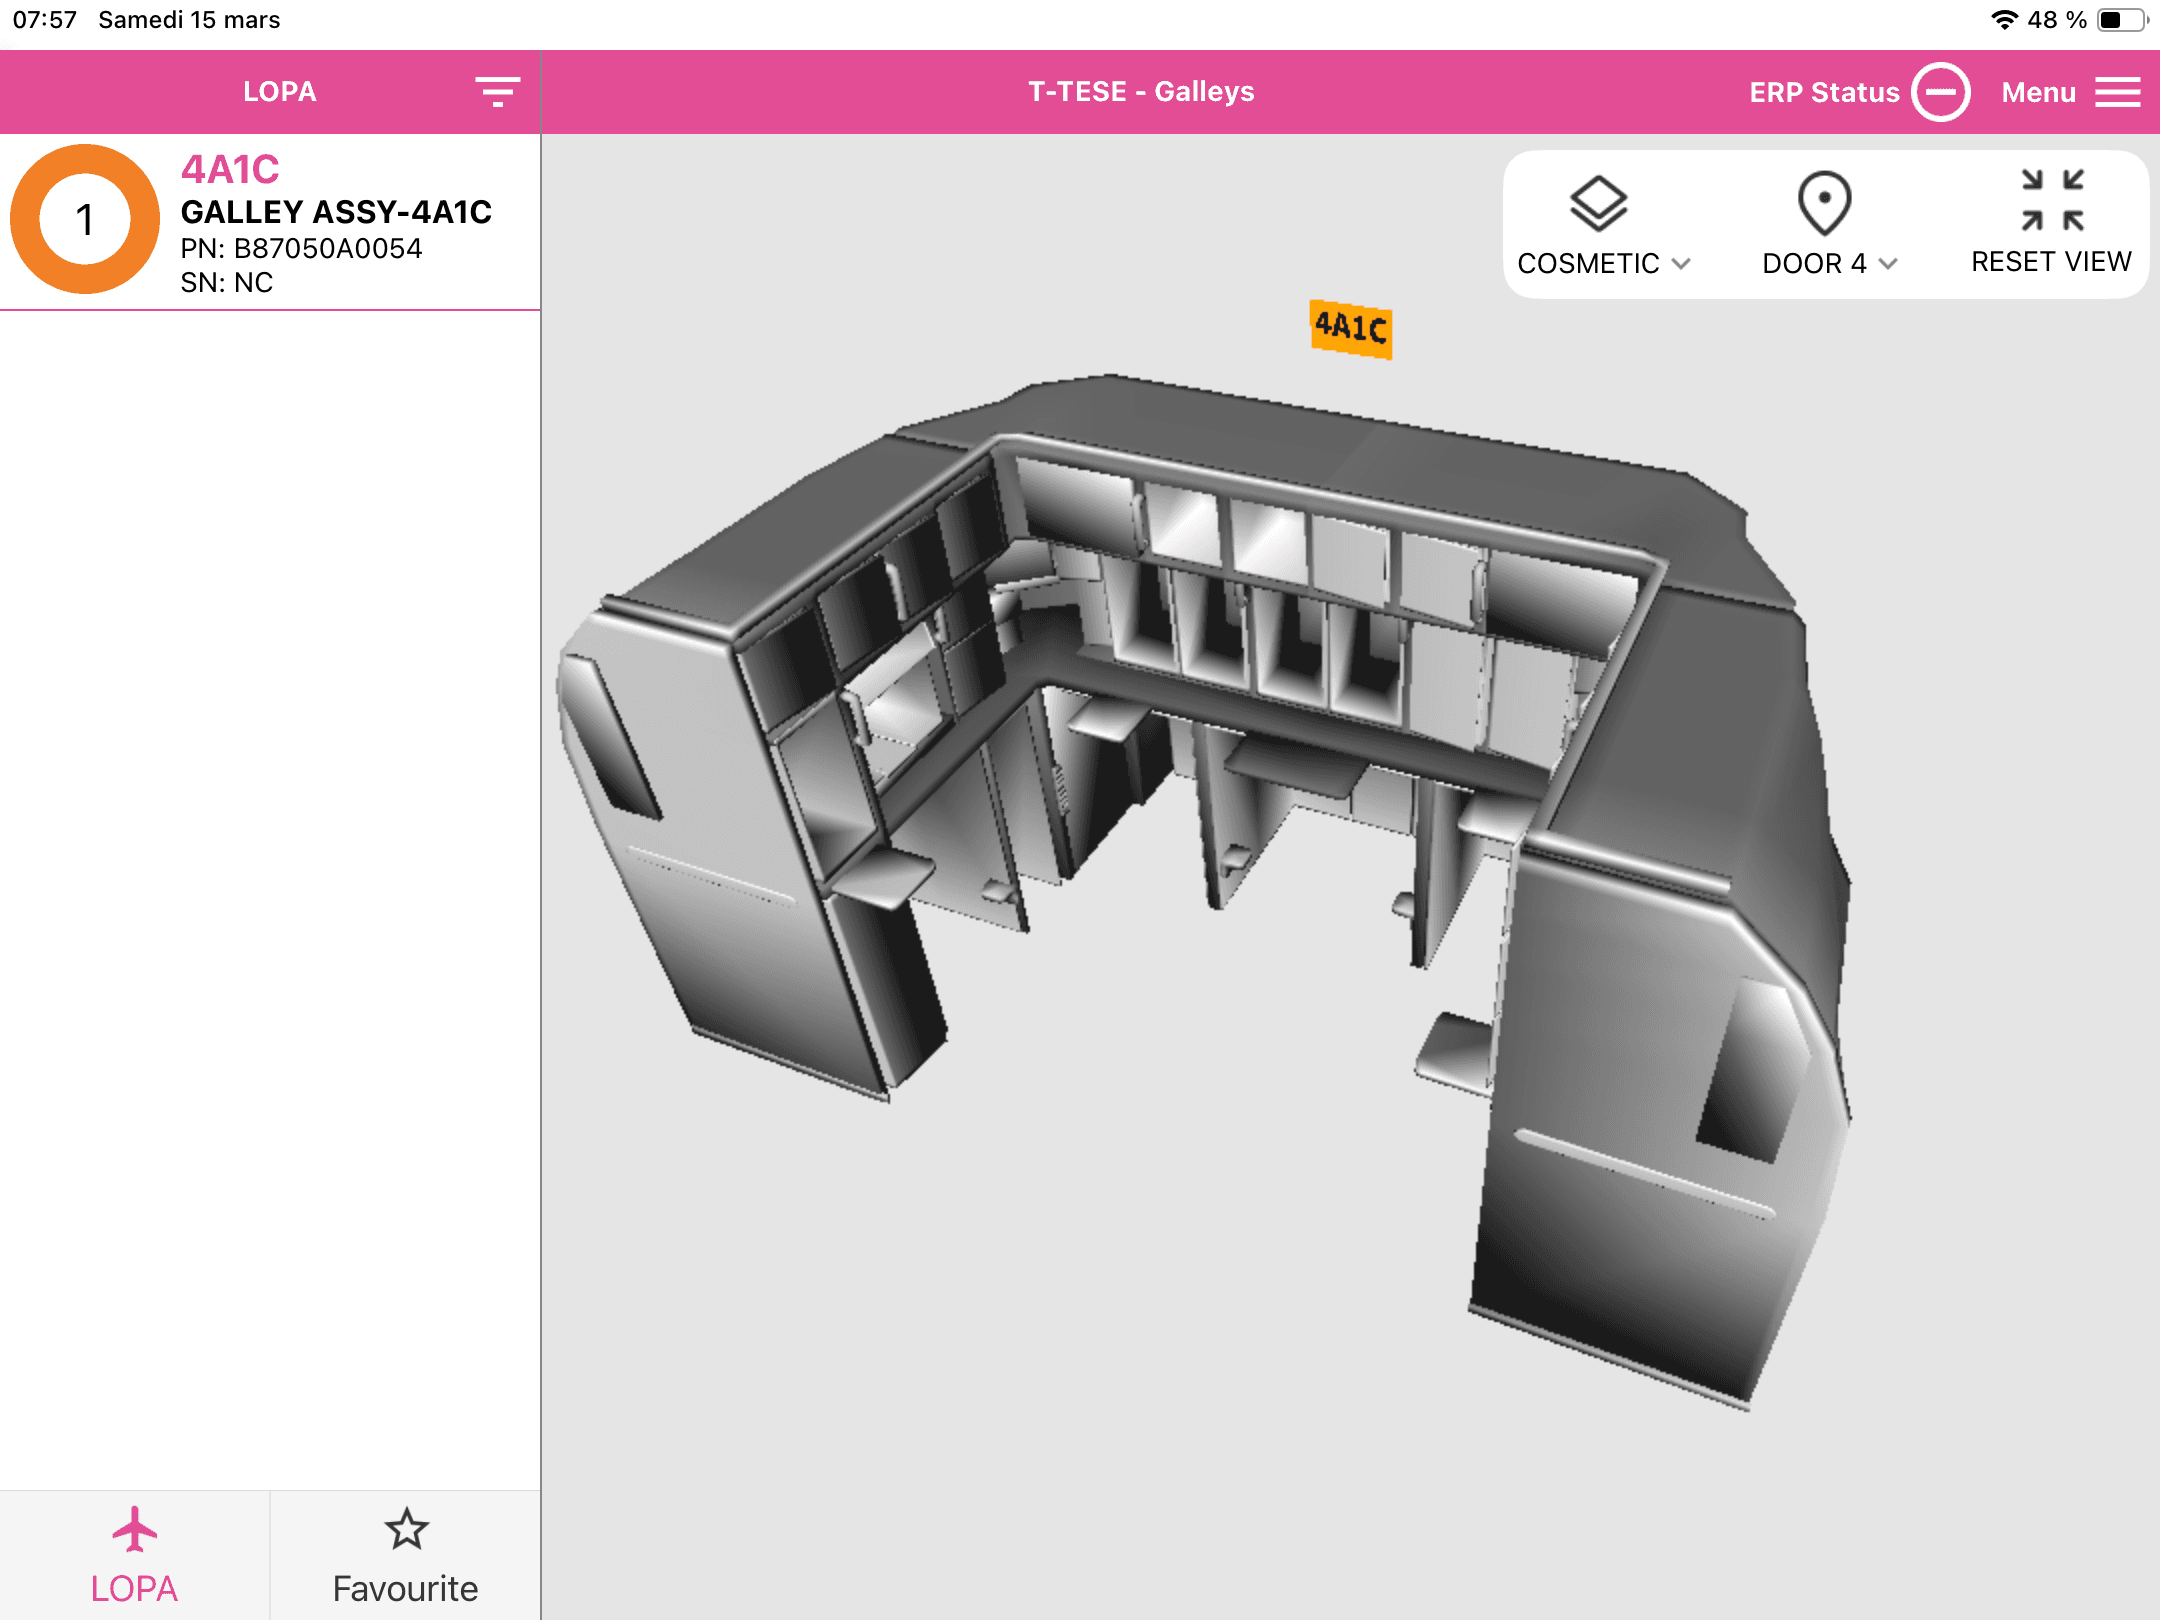Click the RESET VIEW arrows icon
This screenshot has width=2160, height=1620.
click(x=2052, y=200)
